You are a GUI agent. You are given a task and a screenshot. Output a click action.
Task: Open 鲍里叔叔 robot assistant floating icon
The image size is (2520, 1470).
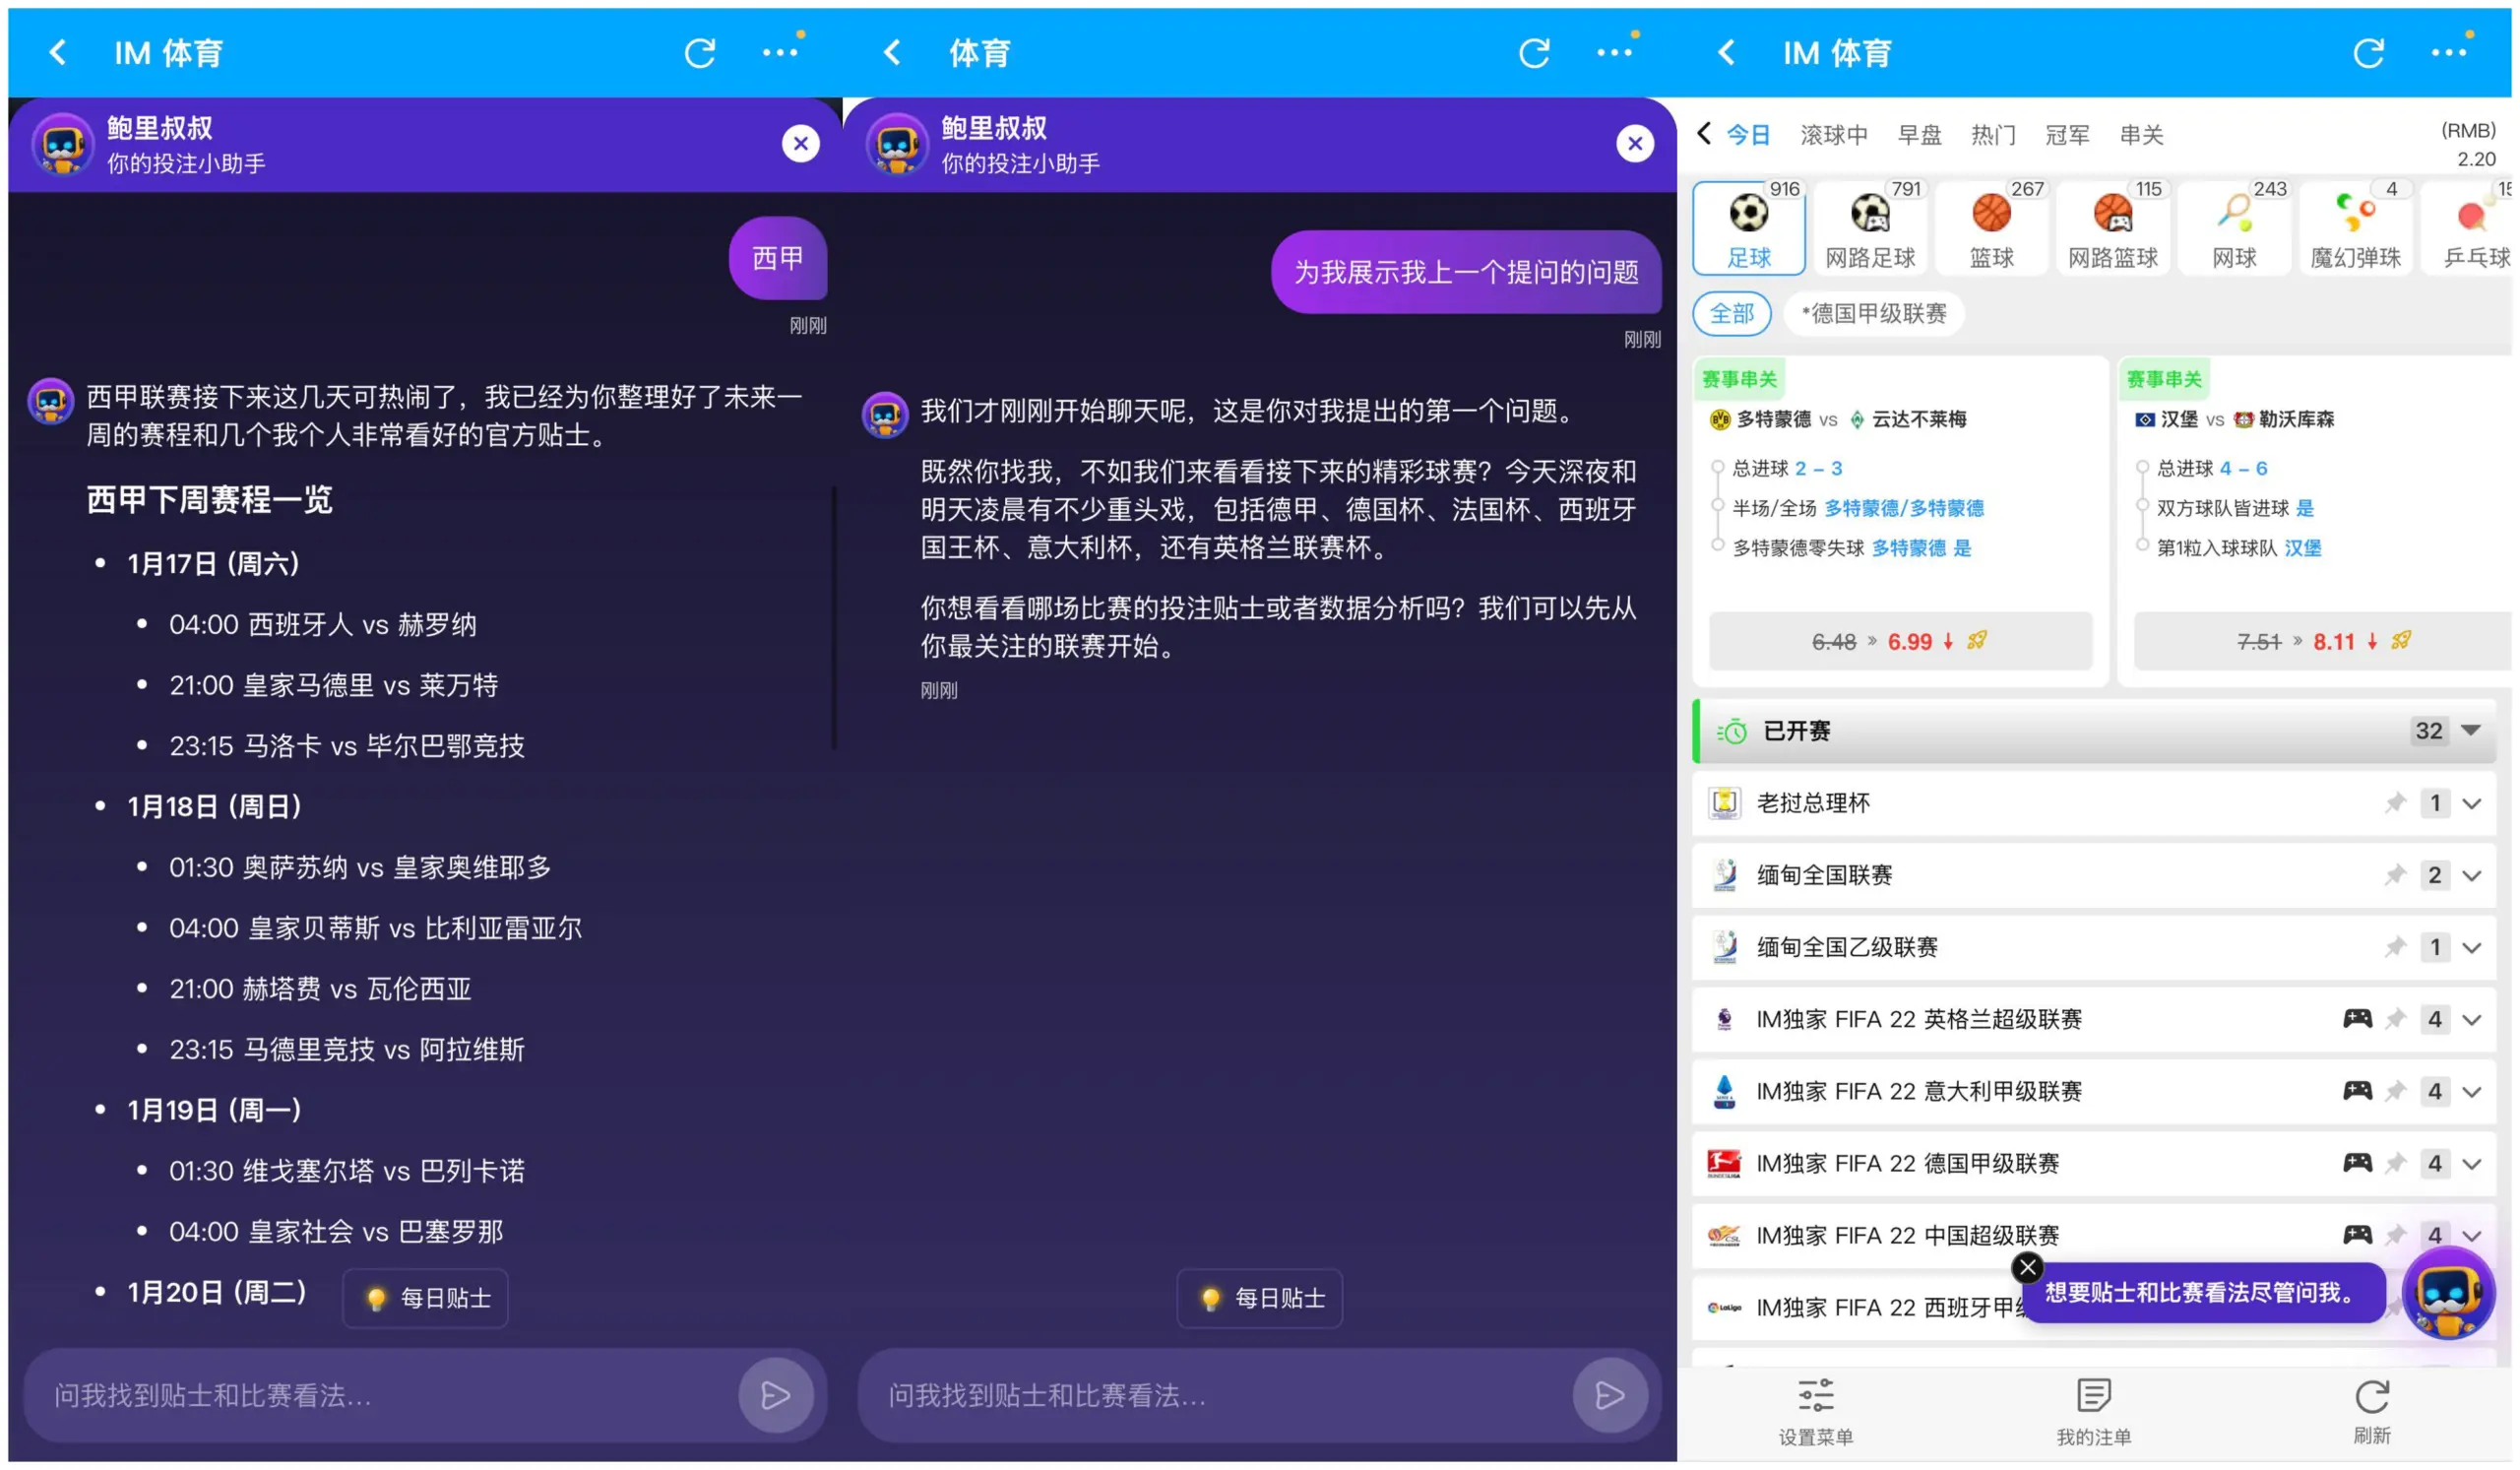click(2448, 1295)
